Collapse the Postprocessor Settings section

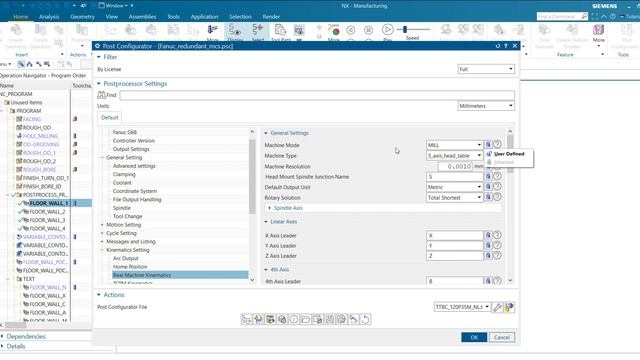point(99,84)
